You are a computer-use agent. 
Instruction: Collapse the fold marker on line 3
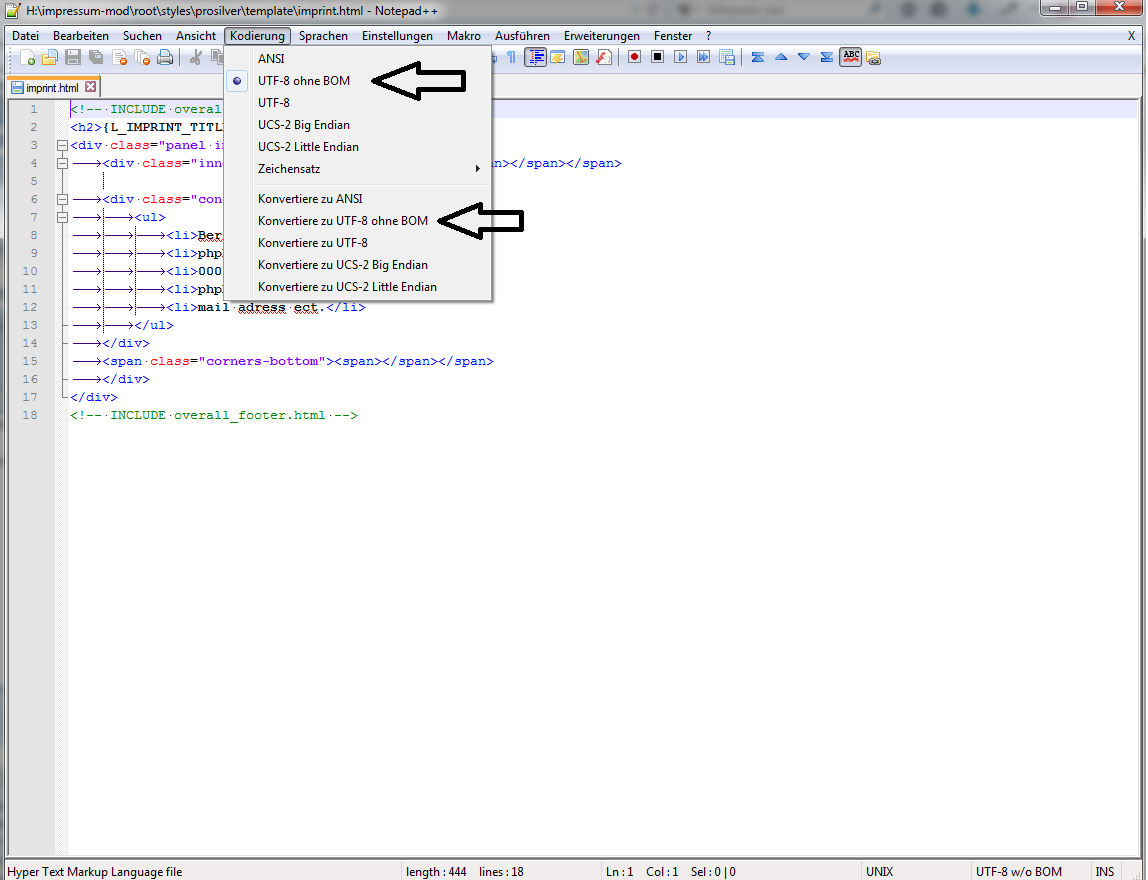coord(62,146)
